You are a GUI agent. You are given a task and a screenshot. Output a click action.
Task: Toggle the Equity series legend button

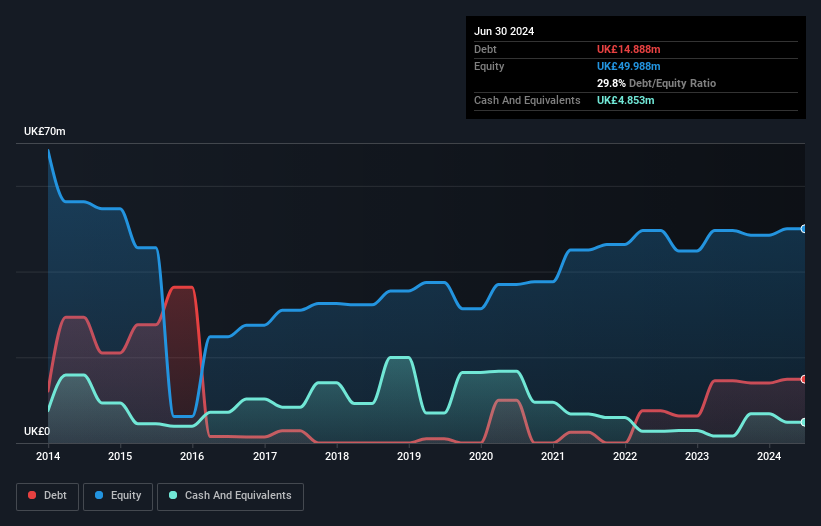point(118,496)
